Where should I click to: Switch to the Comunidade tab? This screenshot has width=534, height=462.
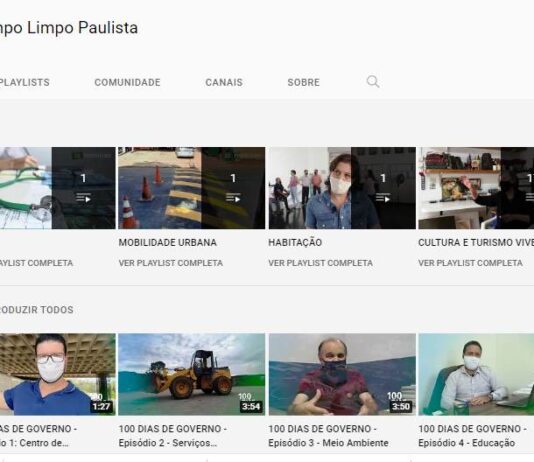tap(127, 82)
